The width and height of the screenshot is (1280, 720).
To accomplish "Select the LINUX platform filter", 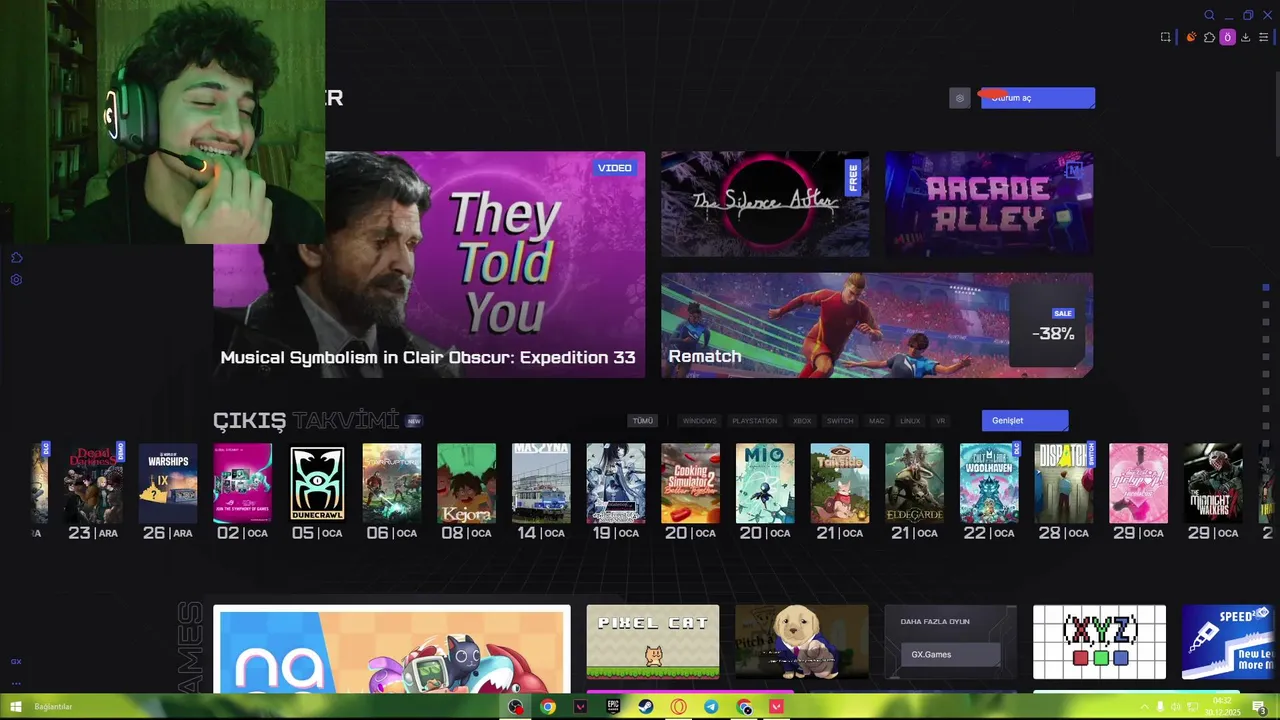I will click(x=910, y=421).
